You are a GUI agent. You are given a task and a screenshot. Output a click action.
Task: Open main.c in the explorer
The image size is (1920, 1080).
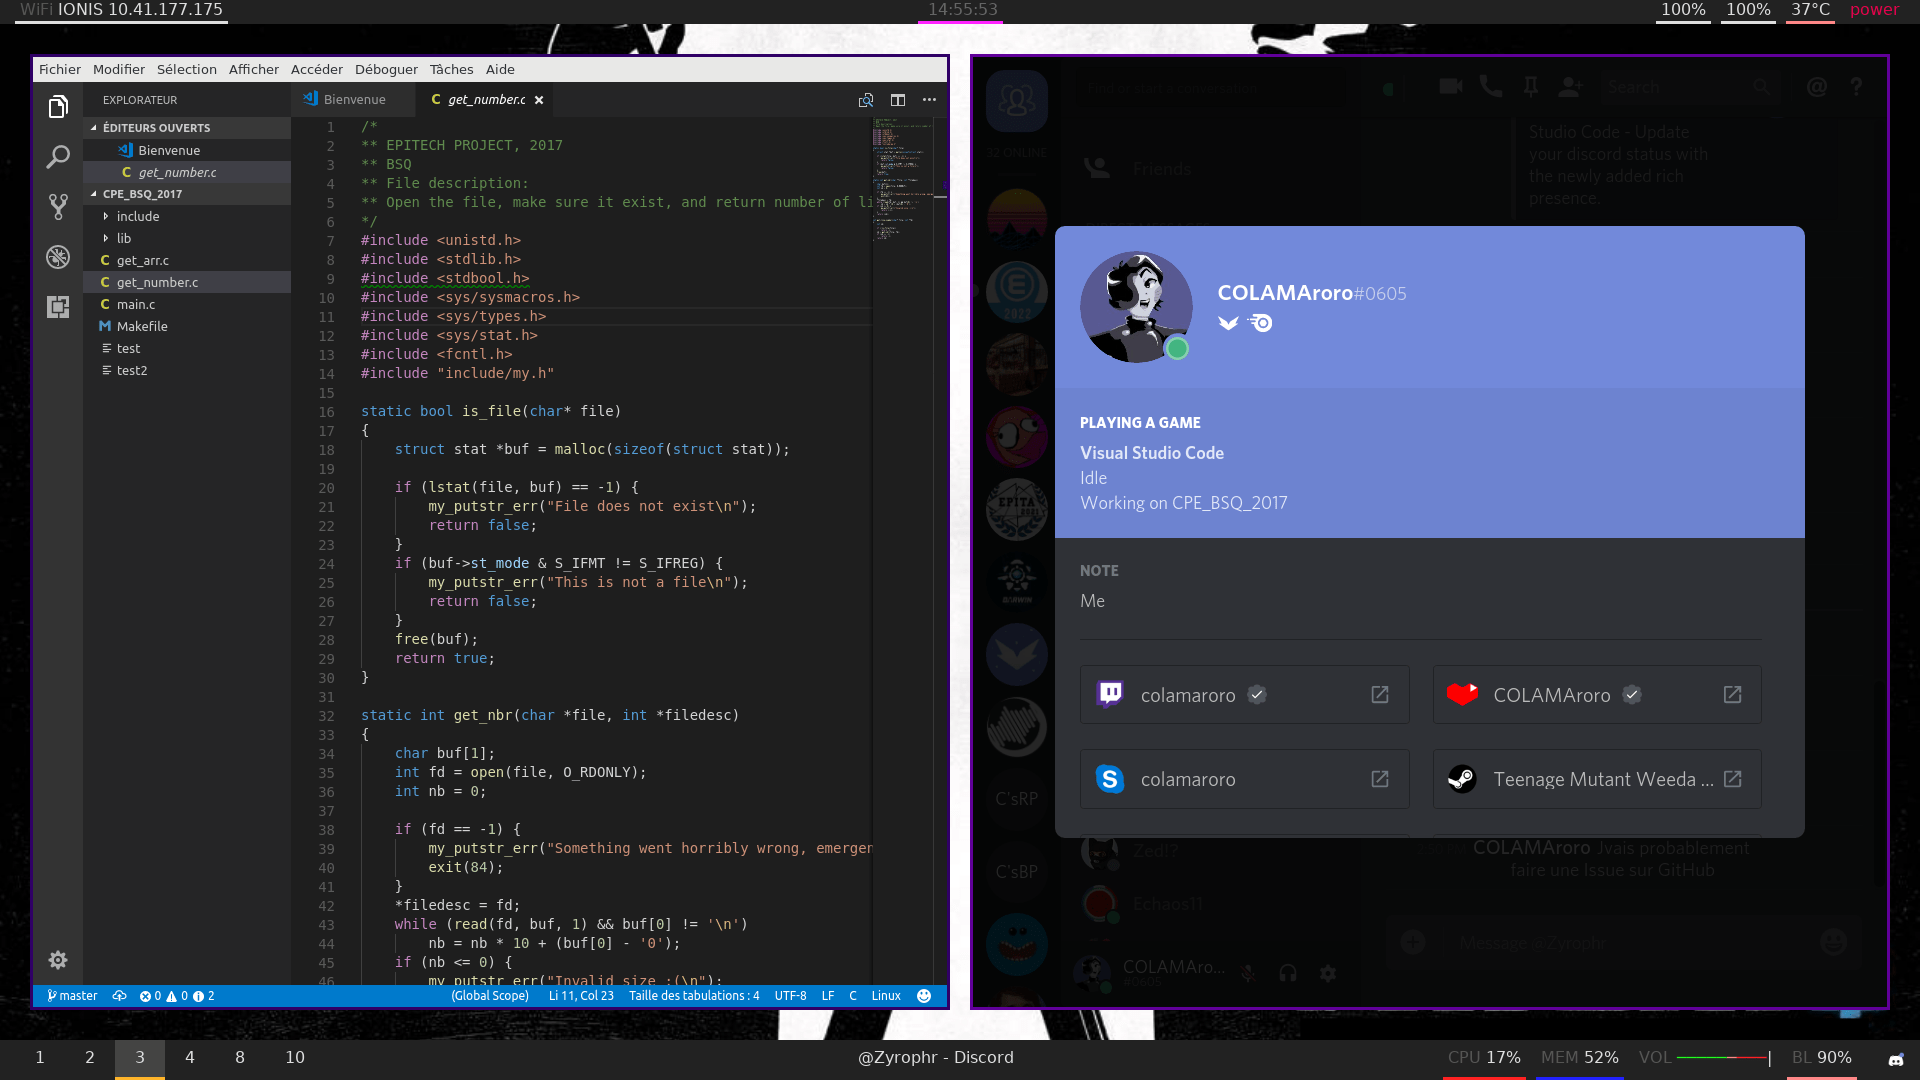pos(187,304)
